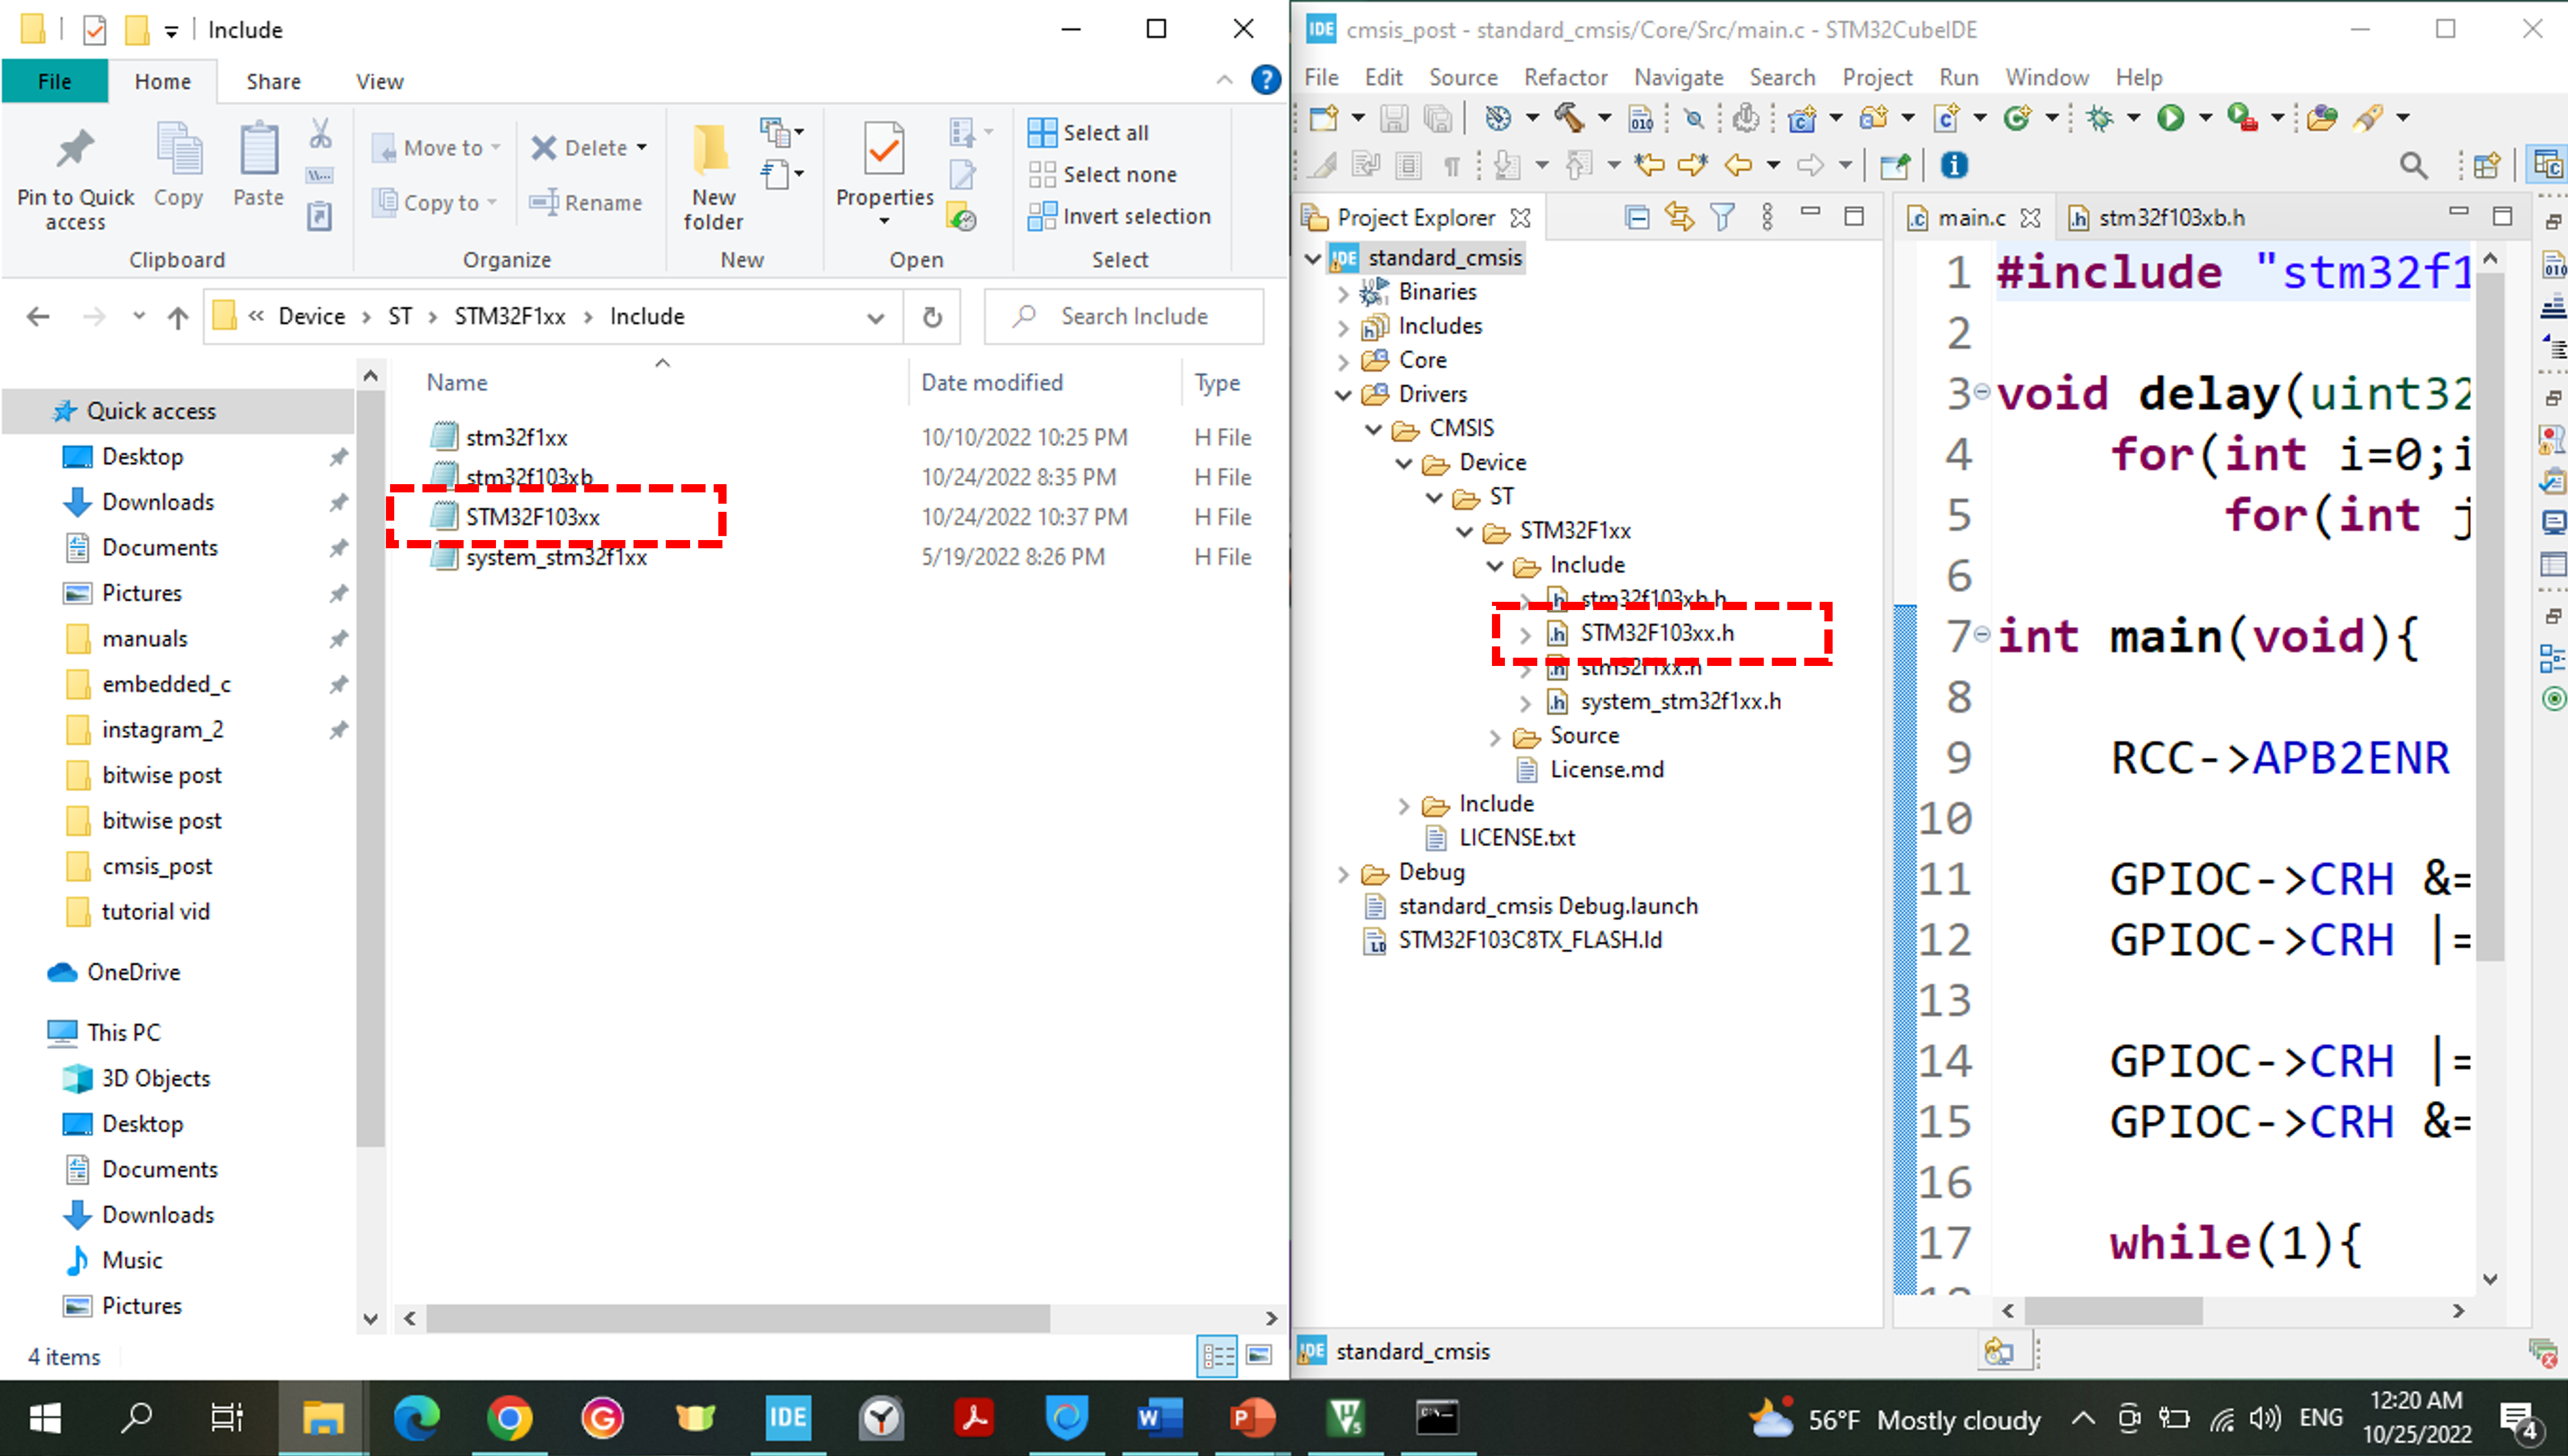Viewport: 2568px width, 1456px height.
Task: Open the address bar history dropdown
Action: tap(876, 317)
